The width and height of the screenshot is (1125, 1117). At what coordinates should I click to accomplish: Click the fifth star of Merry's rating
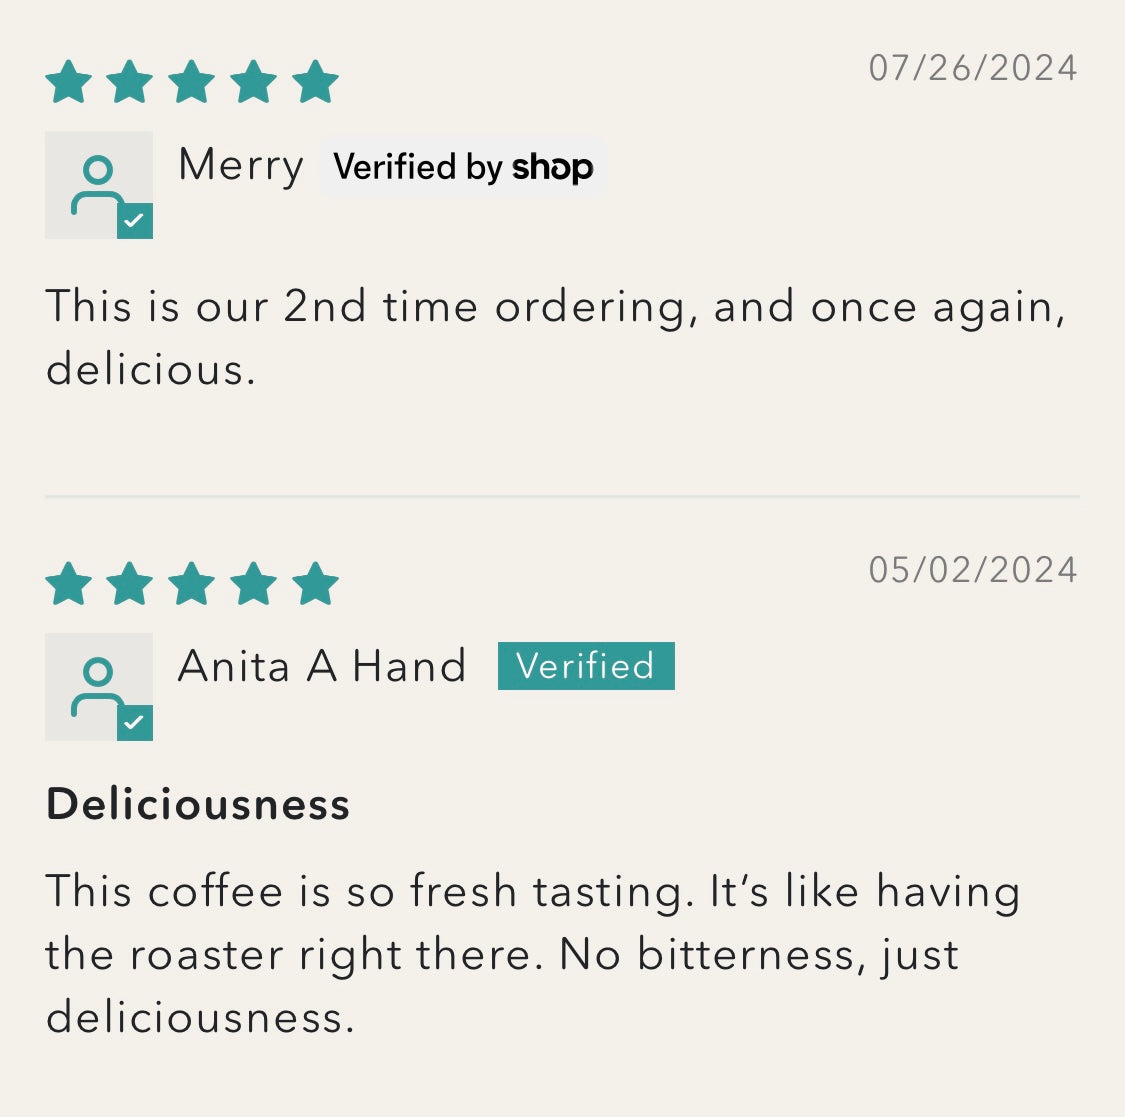316,82
